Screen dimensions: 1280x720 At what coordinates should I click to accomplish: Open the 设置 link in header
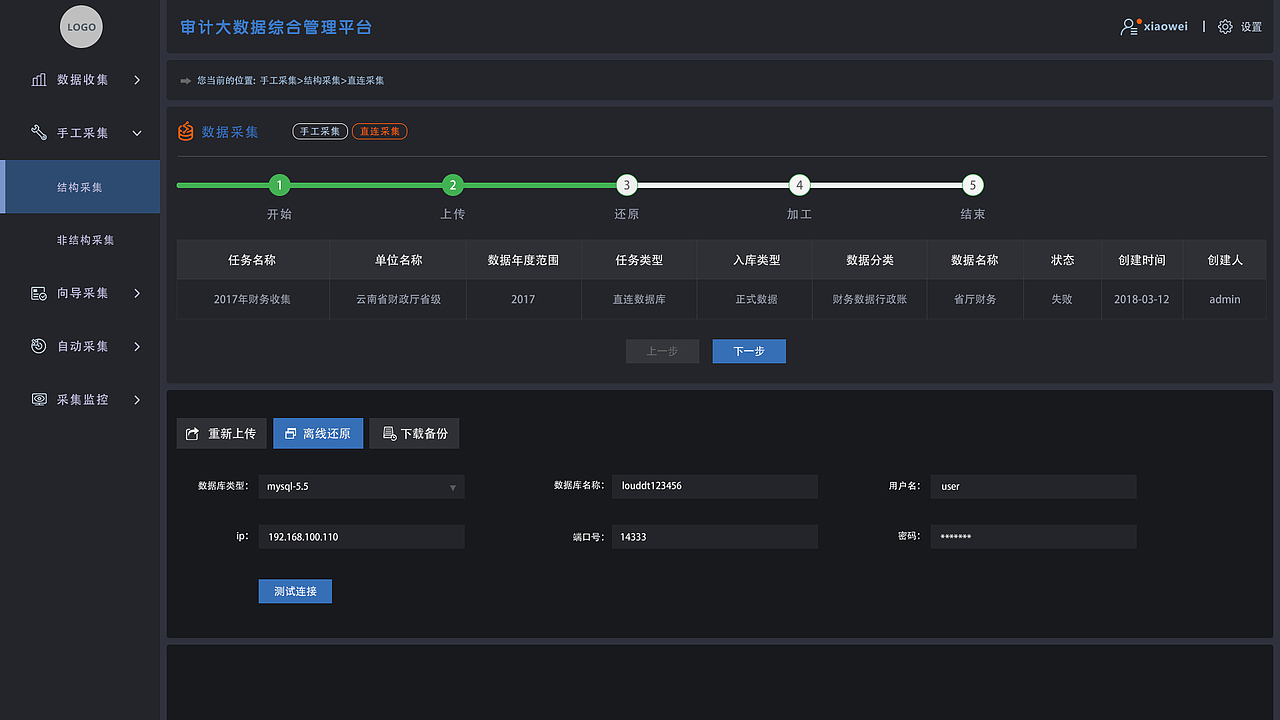click(1251, 27)
